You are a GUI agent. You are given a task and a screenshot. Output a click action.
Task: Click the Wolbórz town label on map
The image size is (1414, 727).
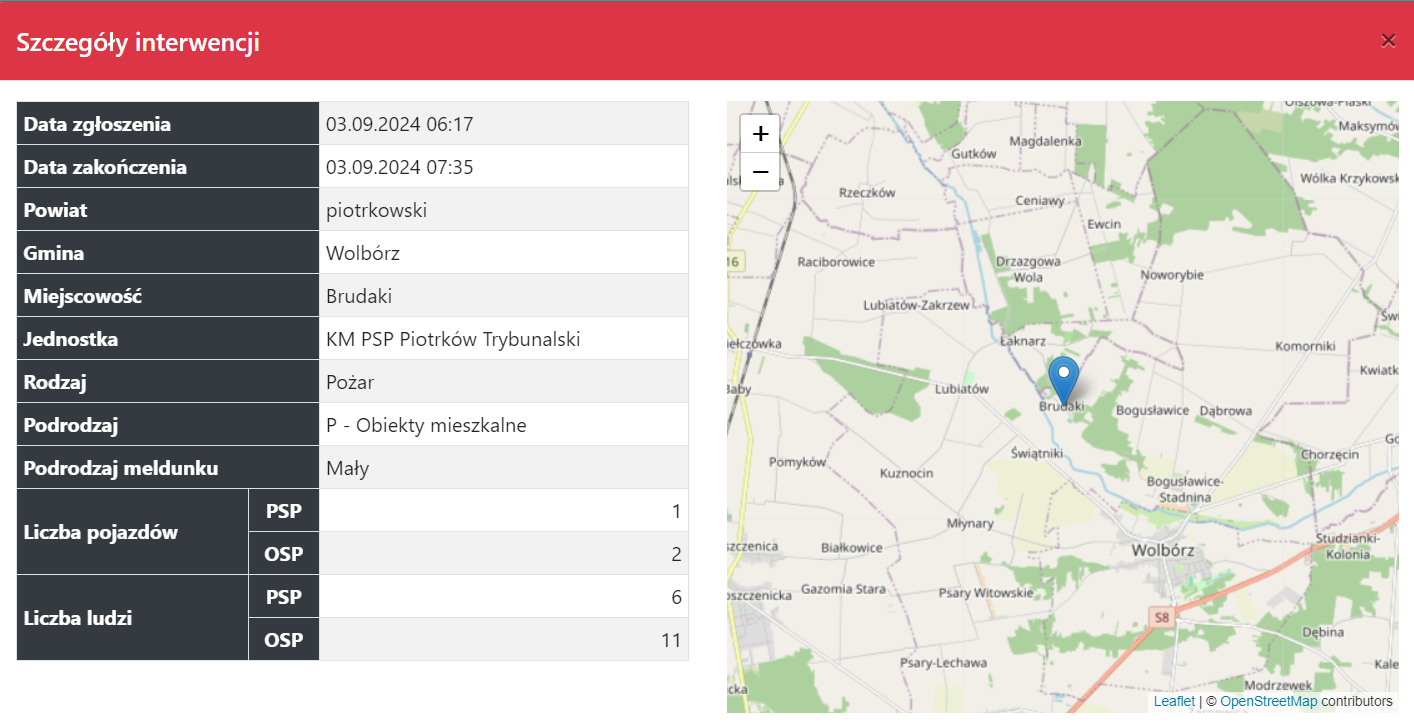coord(1162,550)
